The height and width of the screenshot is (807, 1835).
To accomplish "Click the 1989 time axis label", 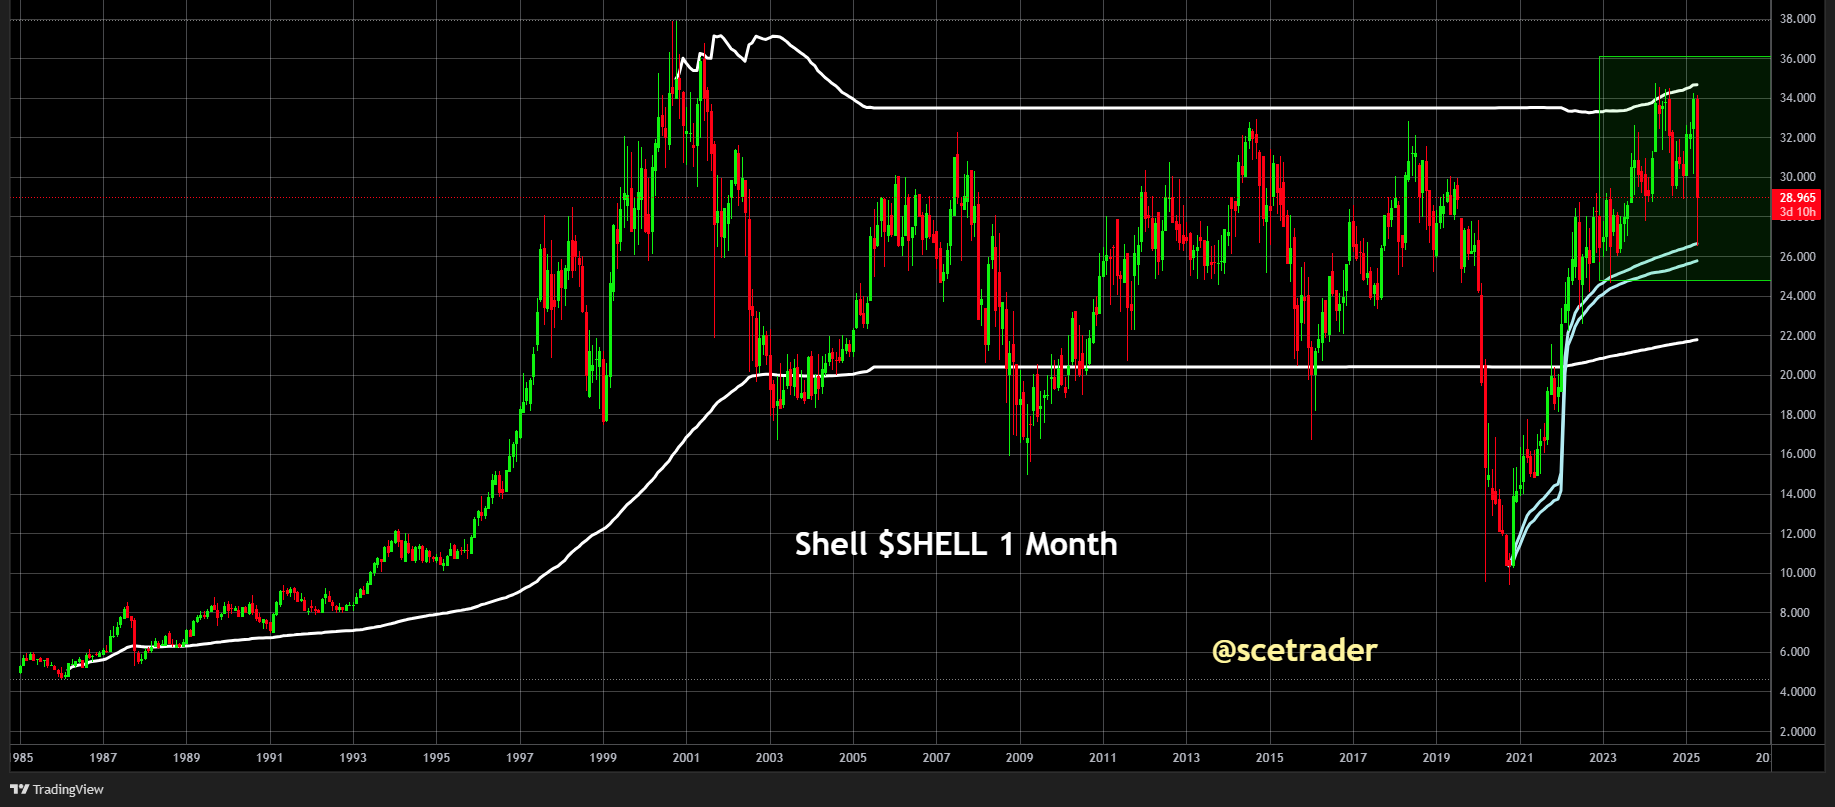I will pyautogui.click(x=186, y=758).
